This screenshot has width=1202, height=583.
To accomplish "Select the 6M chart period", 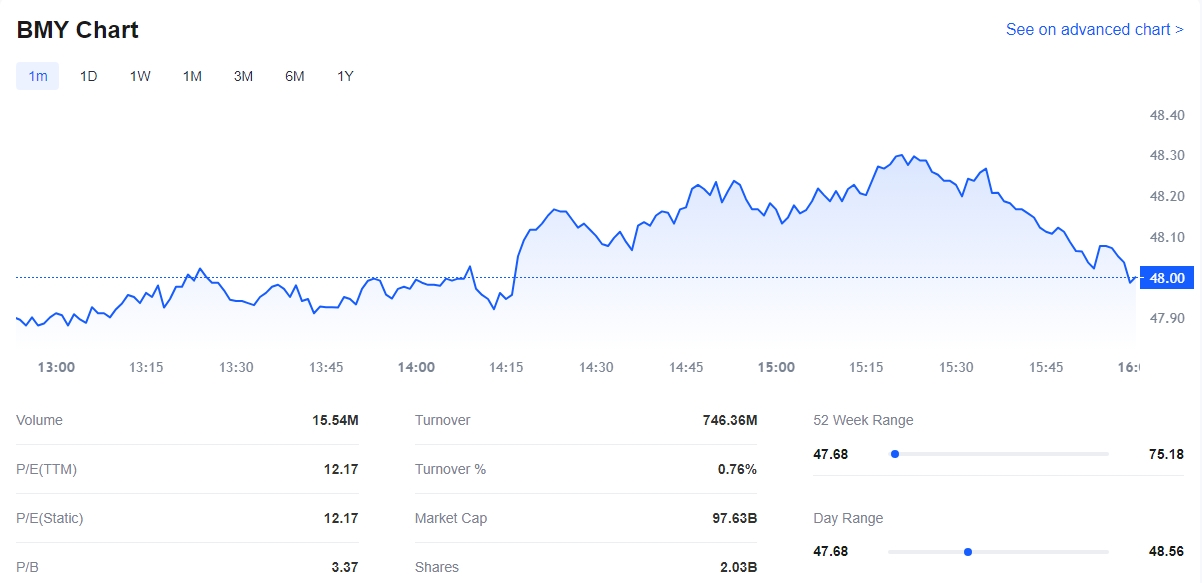I will pos(294,76).
